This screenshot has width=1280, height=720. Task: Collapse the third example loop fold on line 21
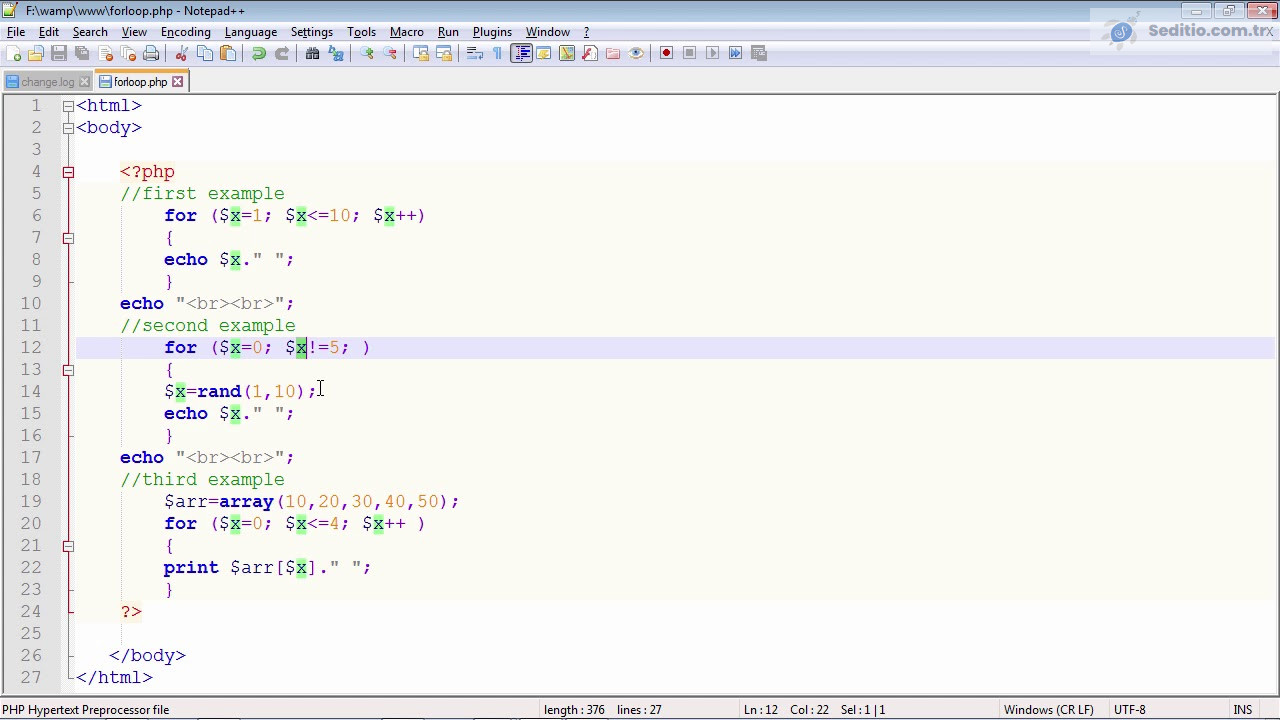click(67, 545)
